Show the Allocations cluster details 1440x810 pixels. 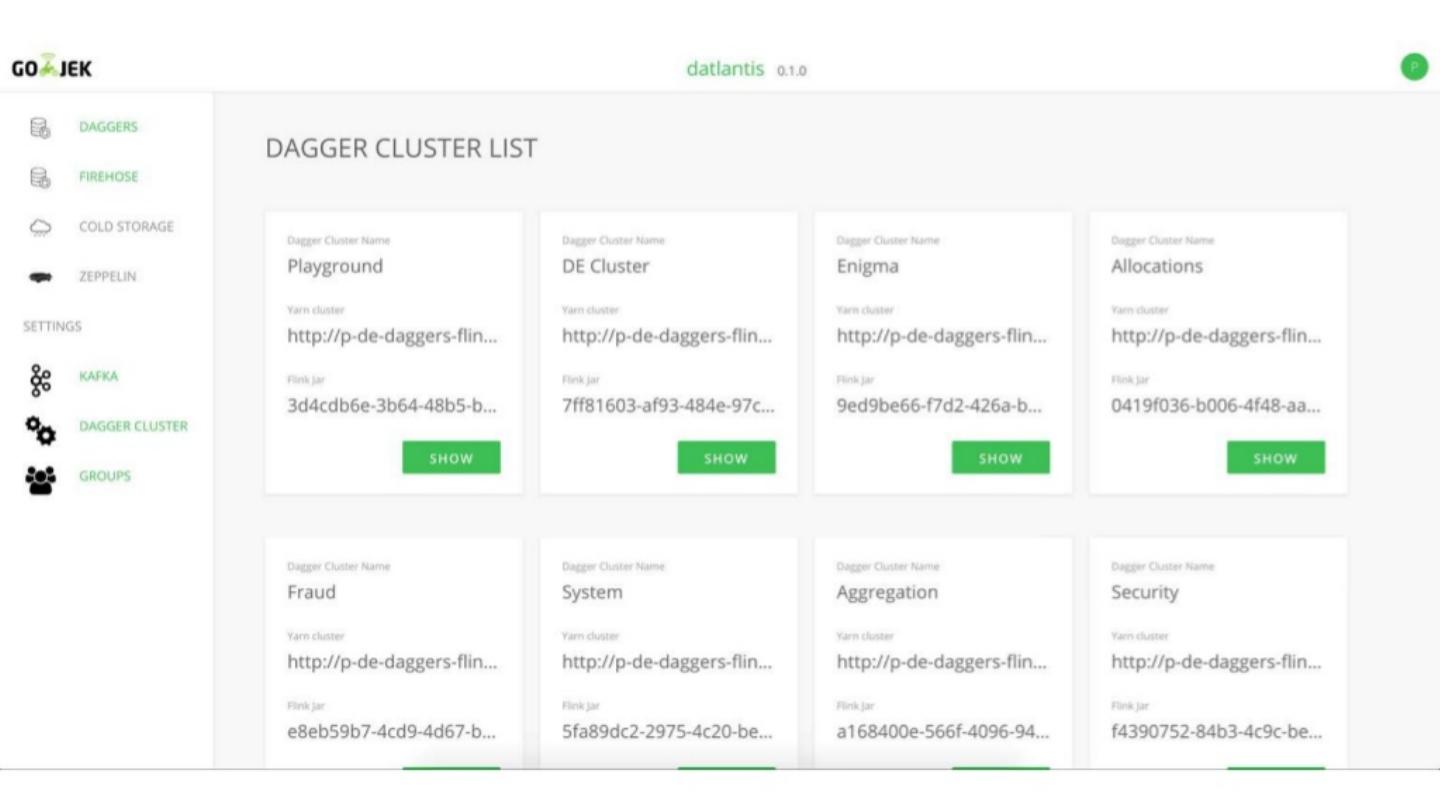coord(1275,458)
